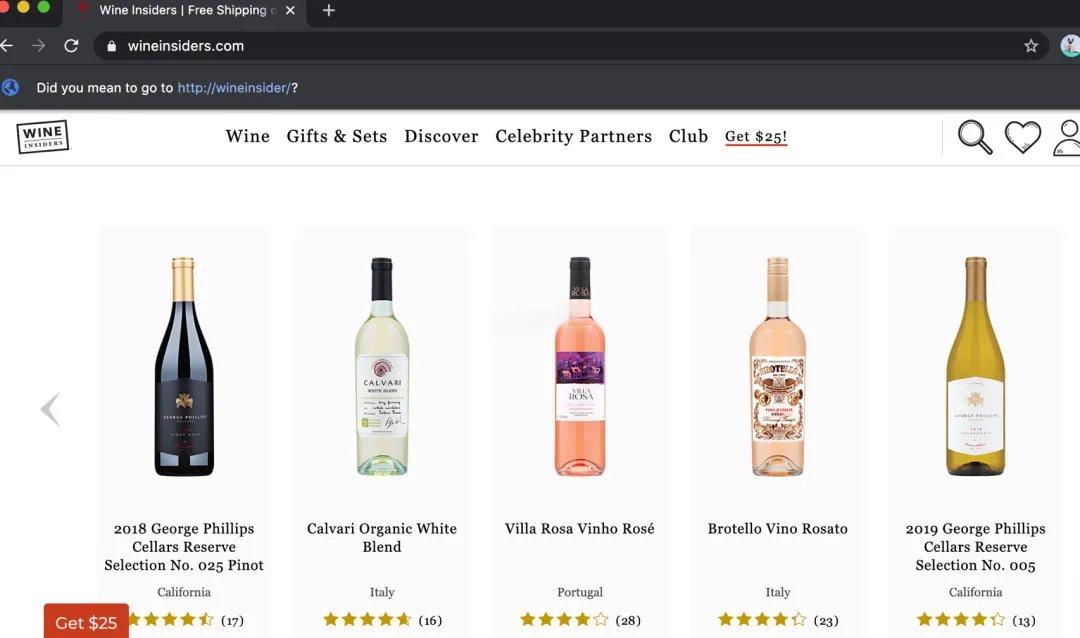Click the star rating with (28) reviews
The height and width of the screenshot is (638, 1080).
coord(580,620)
